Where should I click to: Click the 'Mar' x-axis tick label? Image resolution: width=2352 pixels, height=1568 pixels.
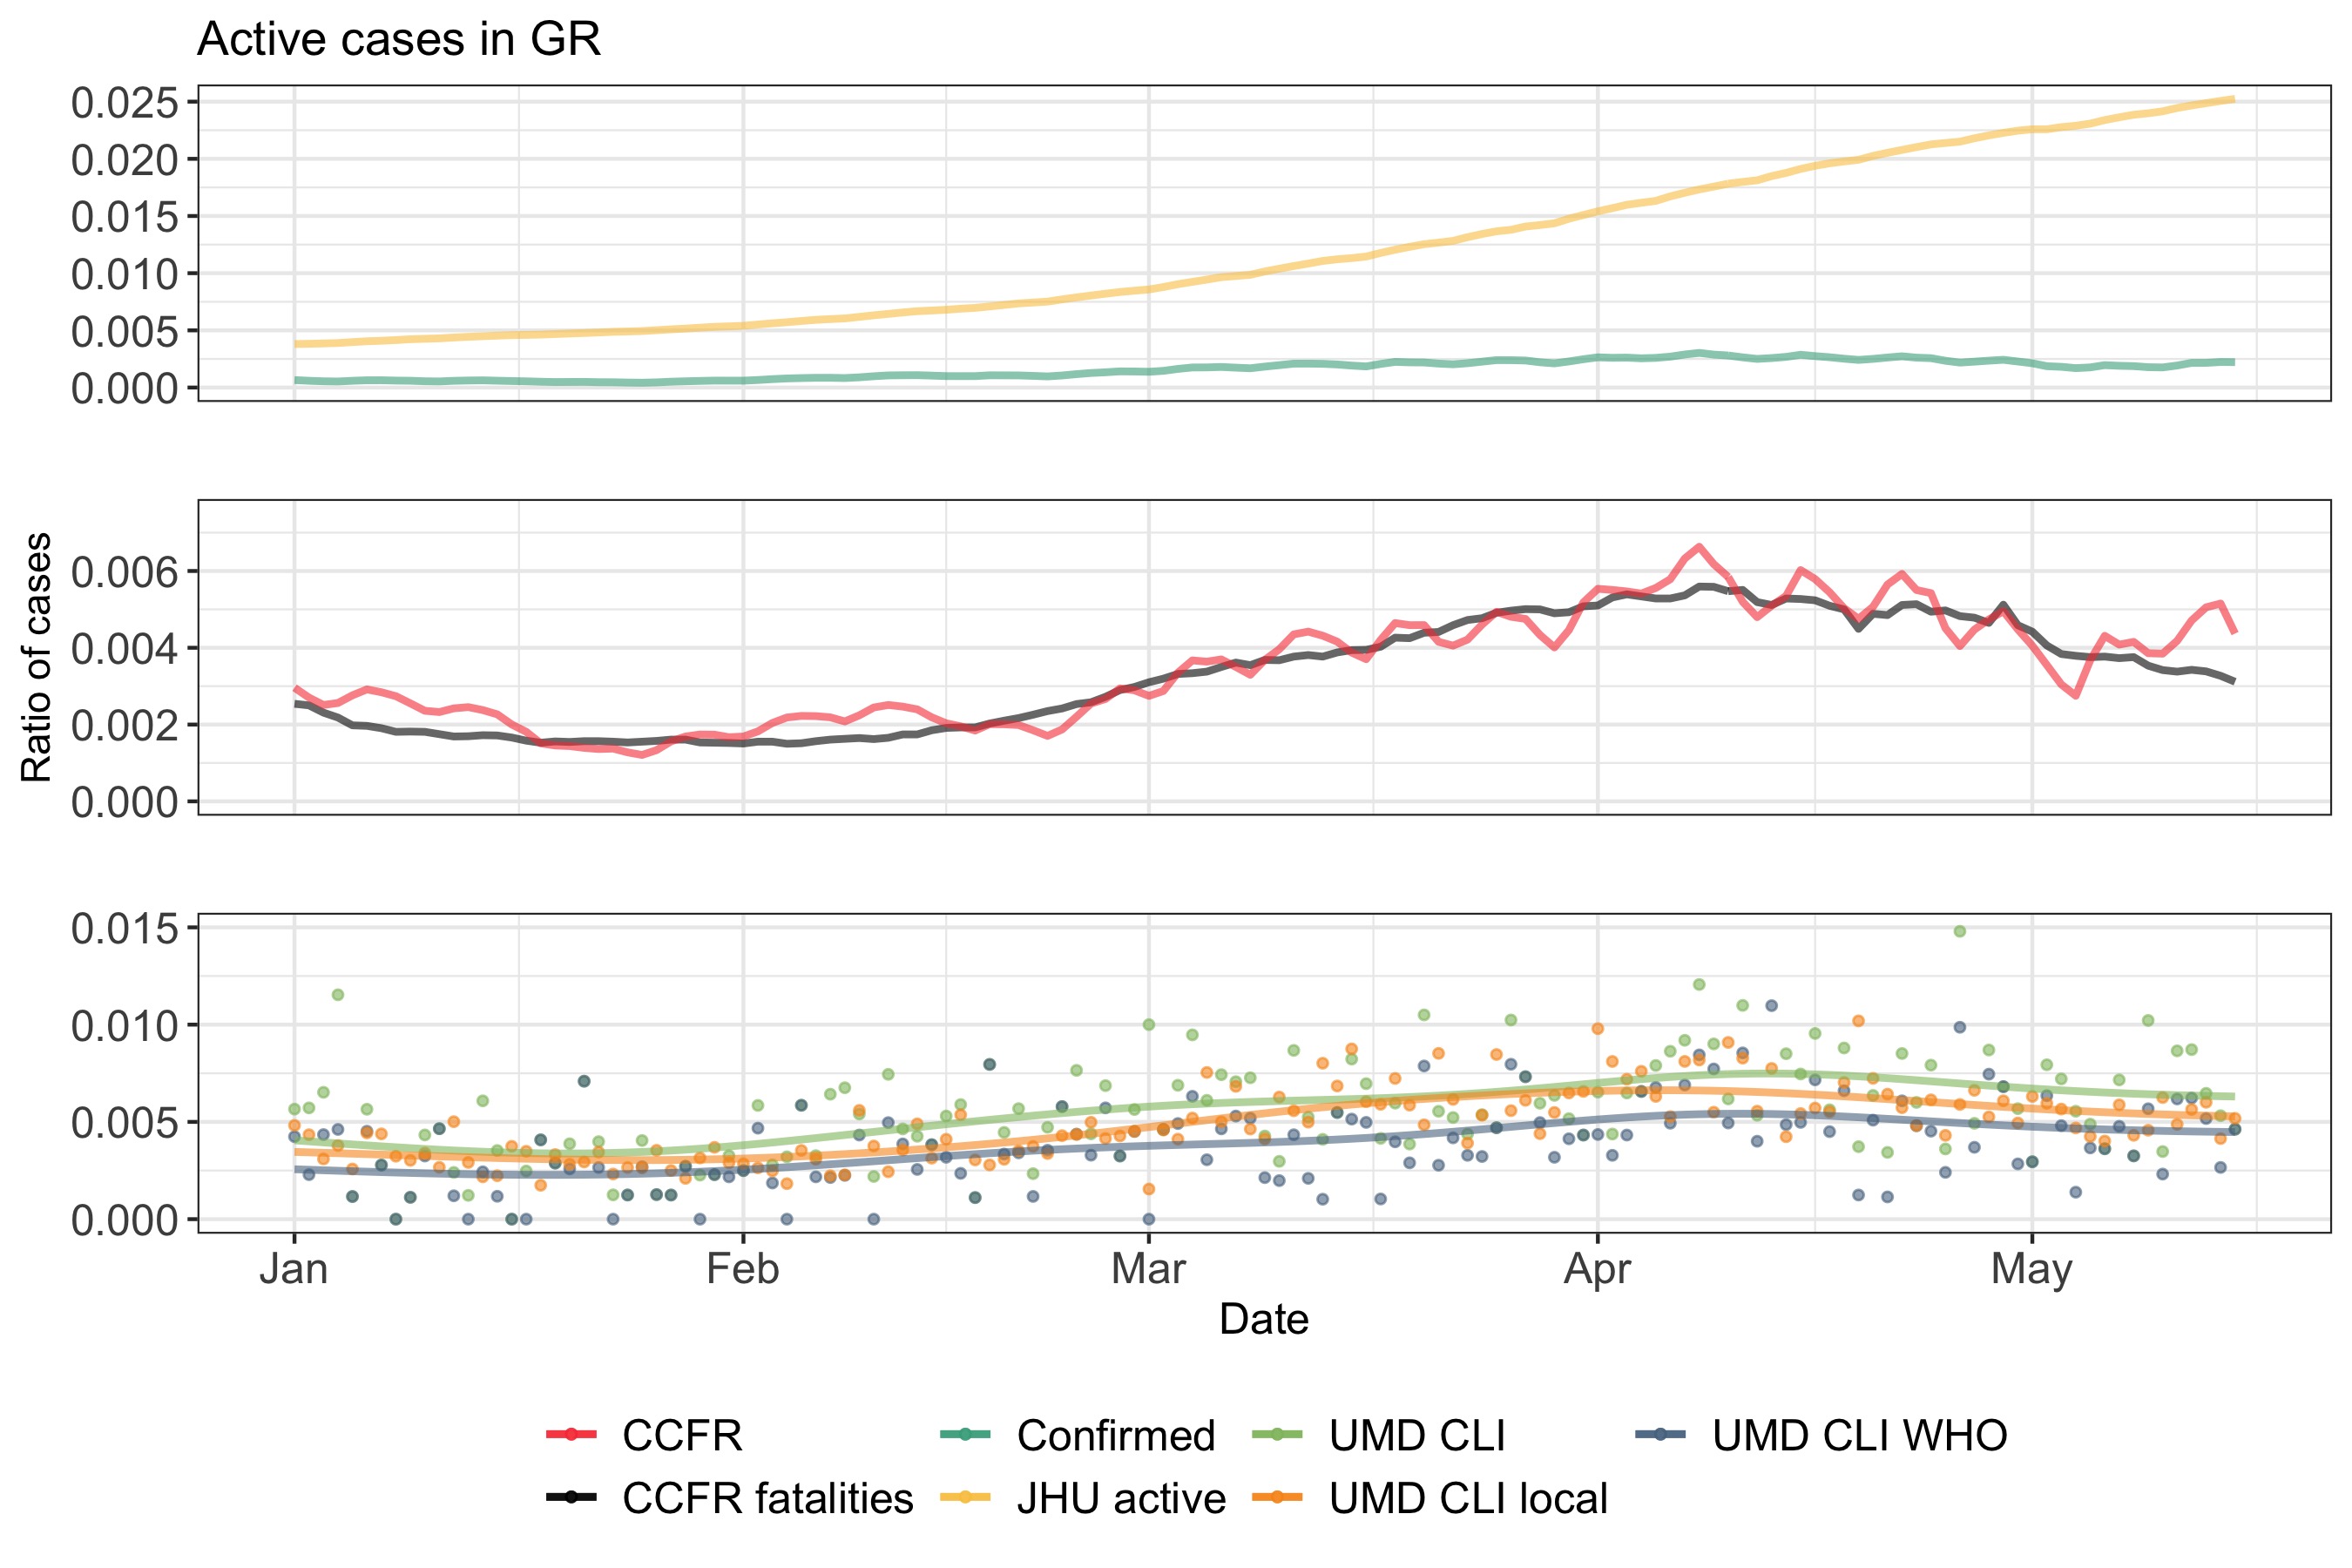1148,1269
